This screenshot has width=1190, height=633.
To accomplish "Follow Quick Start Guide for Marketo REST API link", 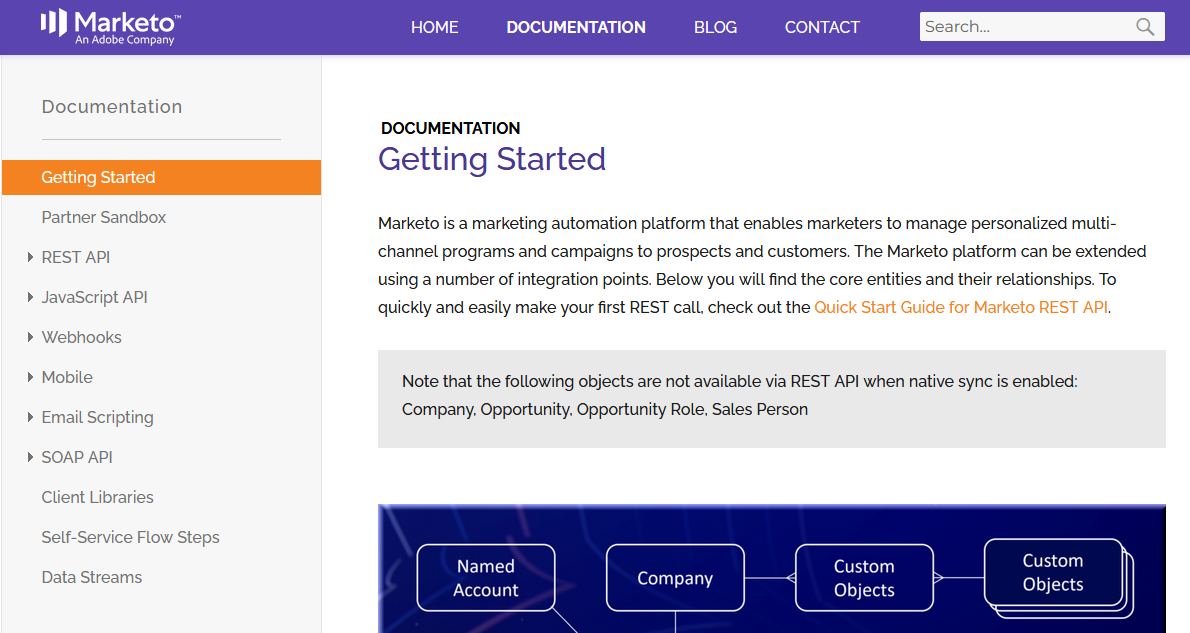I will point(961,307).
